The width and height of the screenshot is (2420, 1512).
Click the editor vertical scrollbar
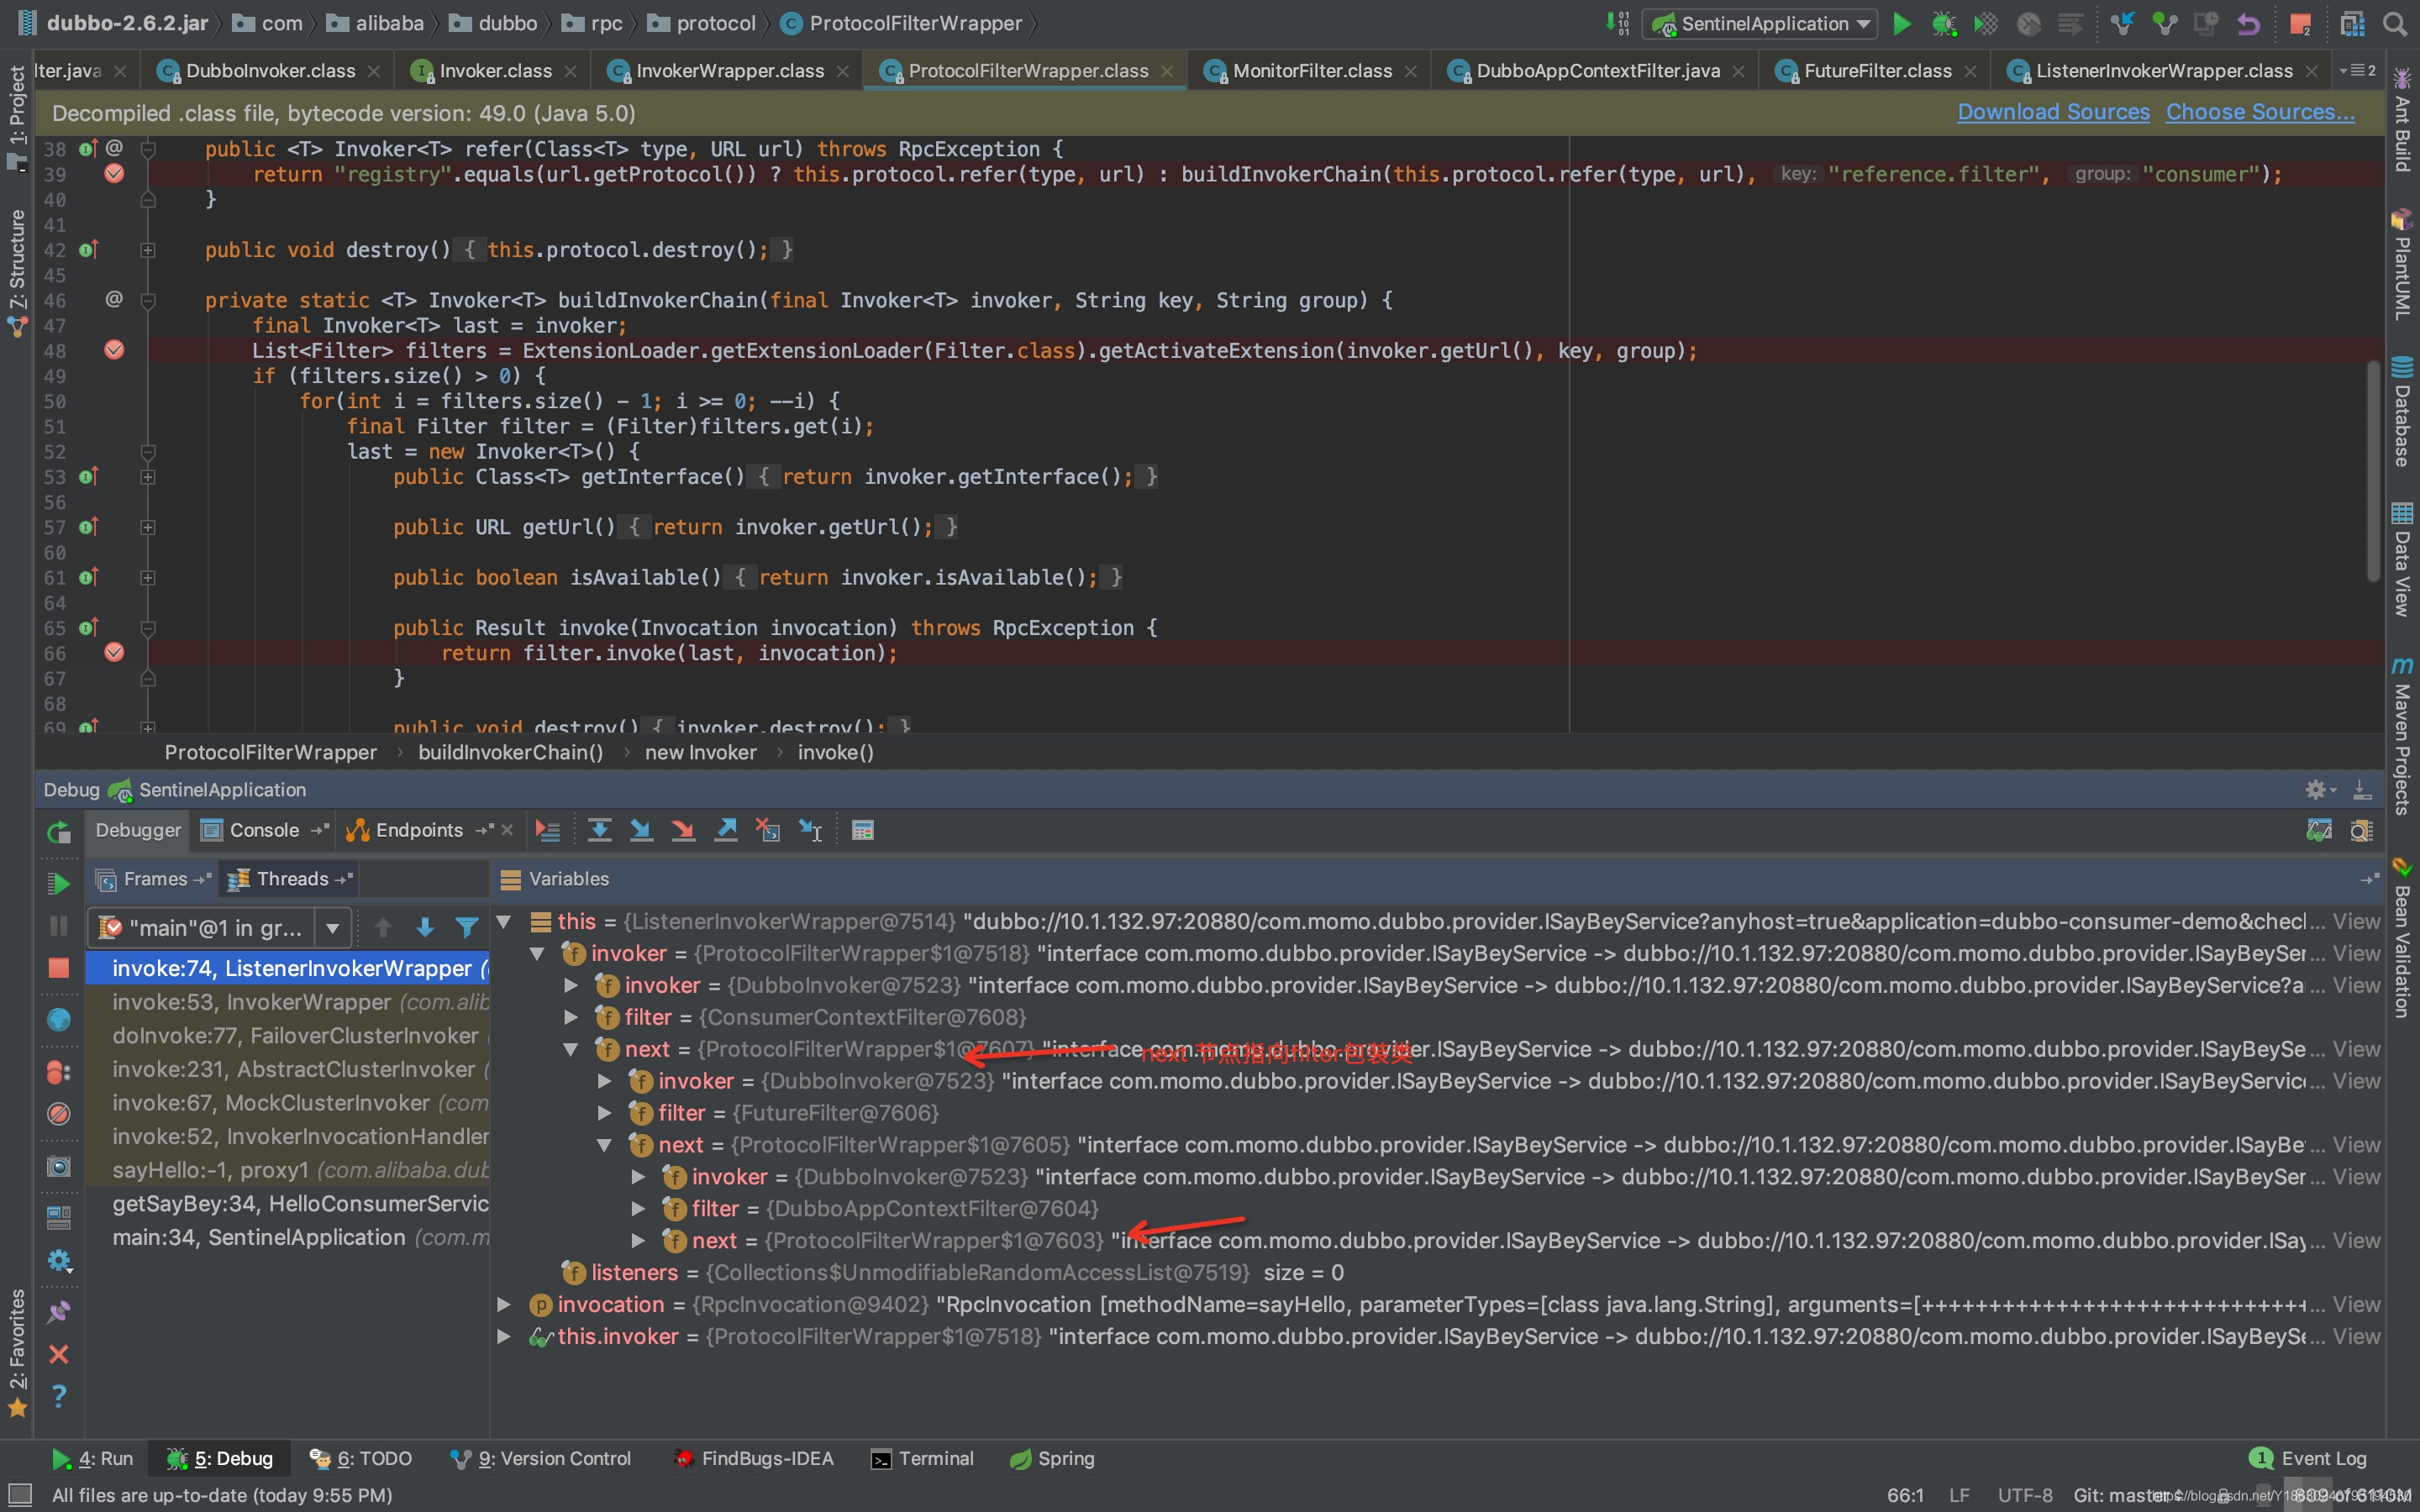(2373, 470)
